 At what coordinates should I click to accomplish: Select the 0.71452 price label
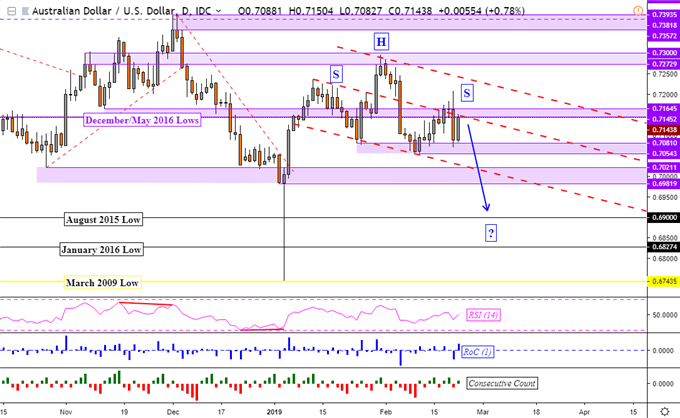point(663,119)
